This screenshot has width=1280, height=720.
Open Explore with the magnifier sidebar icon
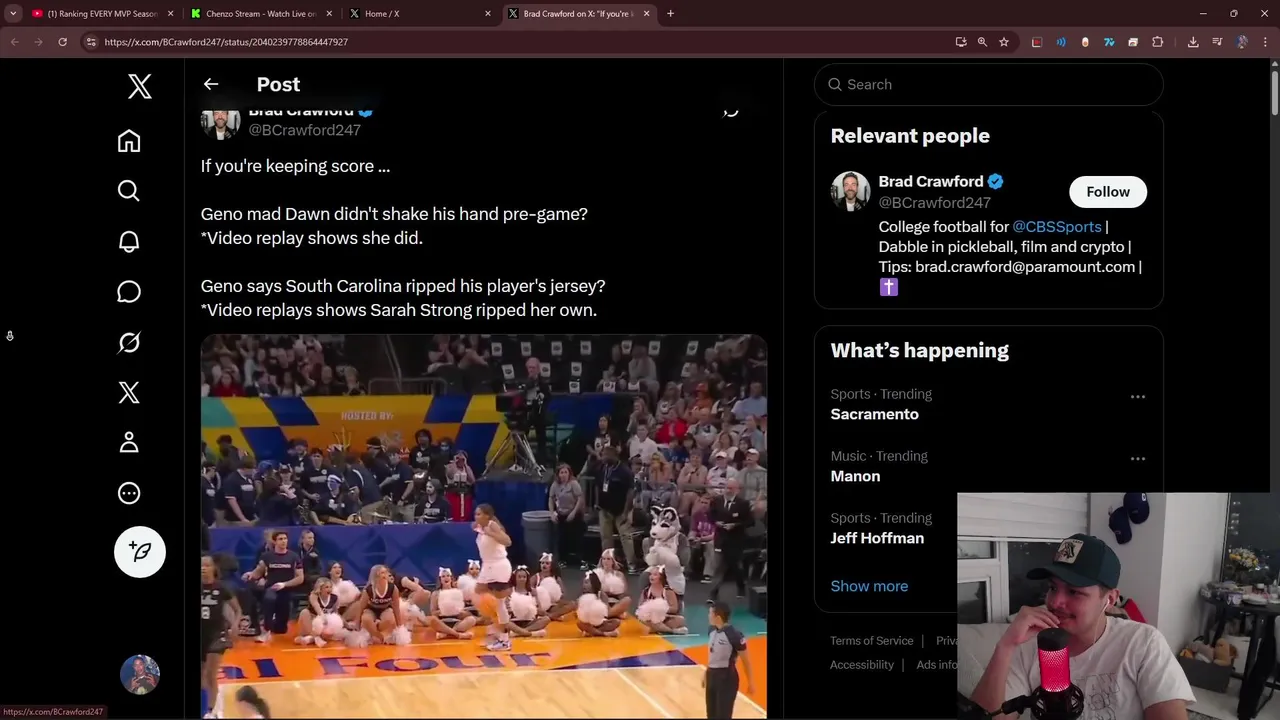pos(129,191)
